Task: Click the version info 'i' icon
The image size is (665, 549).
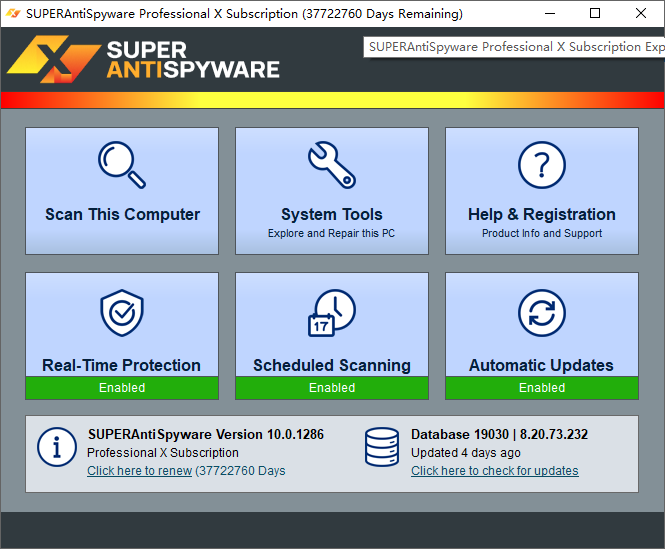Action: (x=57, y=447)
